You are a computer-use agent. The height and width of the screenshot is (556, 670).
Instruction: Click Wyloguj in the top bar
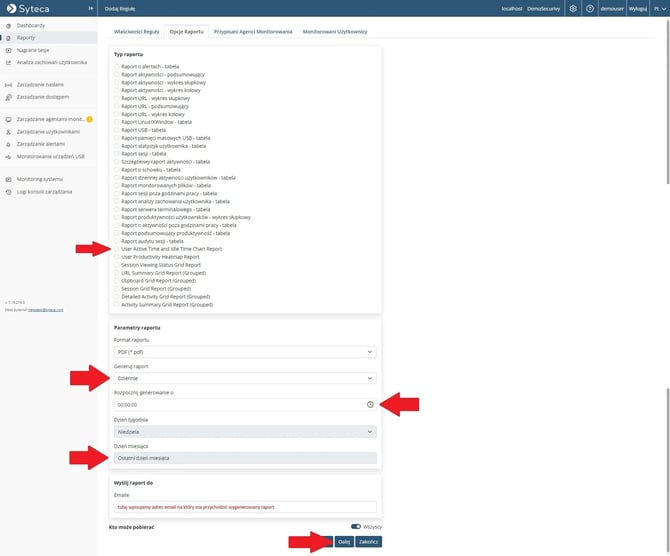[x=637, y=8]
